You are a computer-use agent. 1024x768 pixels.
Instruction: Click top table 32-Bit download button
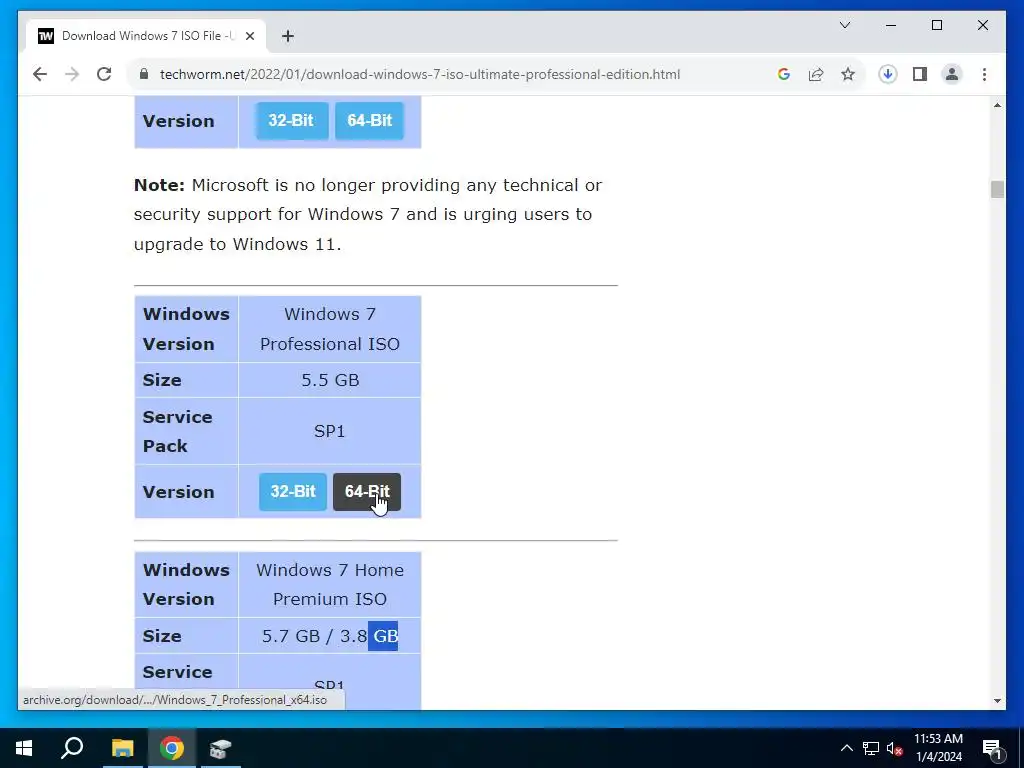coord(291,121)
